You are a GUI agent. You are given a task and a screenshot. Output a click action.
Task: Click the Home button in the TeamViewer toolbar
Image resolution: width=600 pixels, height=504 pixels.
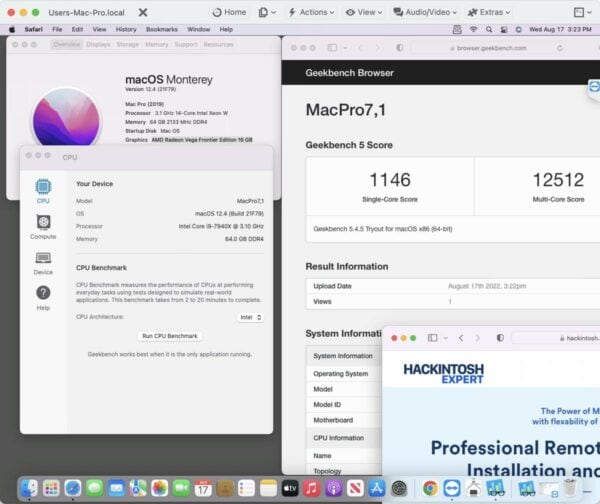point(229,12)
